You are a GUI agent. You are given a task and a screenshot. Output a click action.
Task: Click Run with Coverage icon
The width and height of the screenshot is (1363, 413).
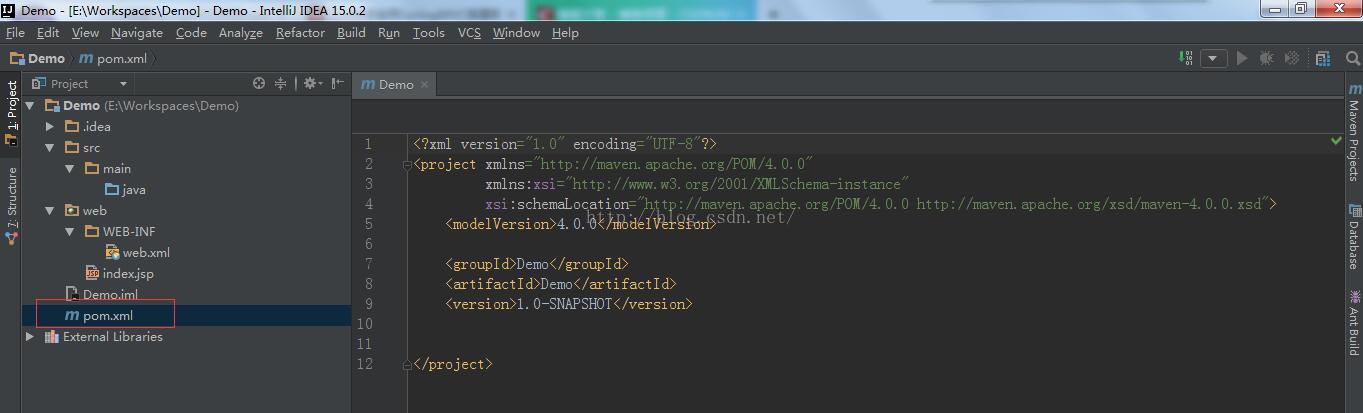1291,58
